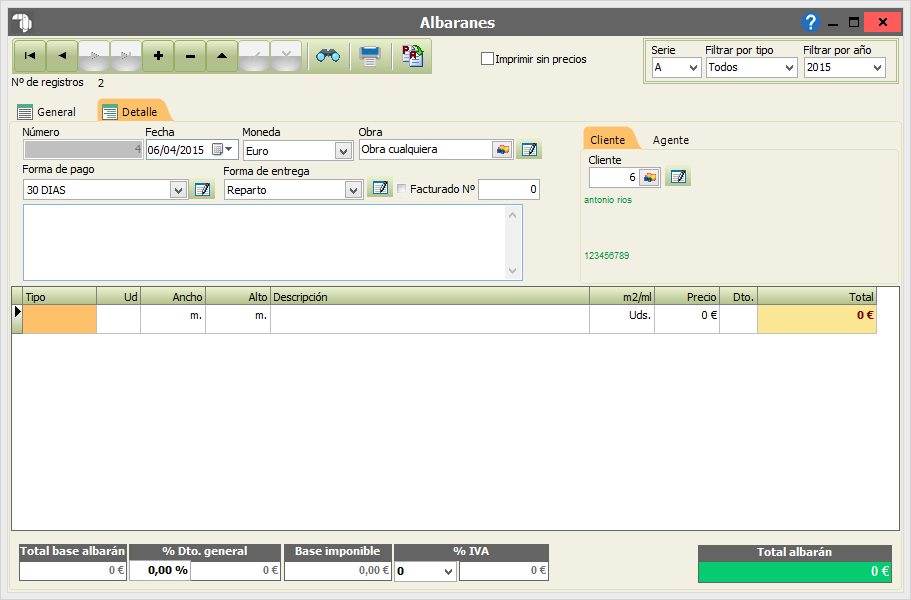Screen dimensions: 911x600
Task: Expand the Moneda combo box
Action: pos(343,151)
